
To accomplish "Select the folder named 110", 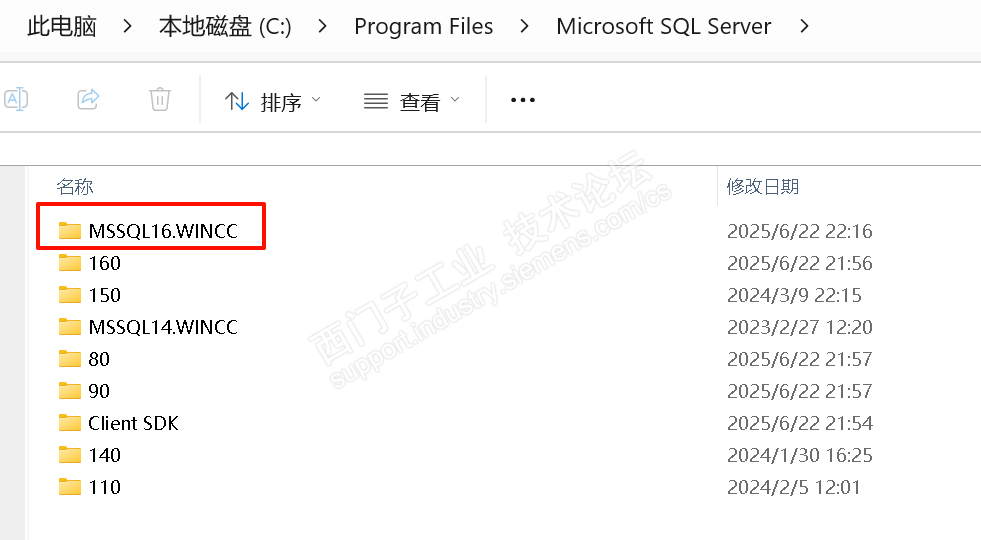I will point(104,487).
